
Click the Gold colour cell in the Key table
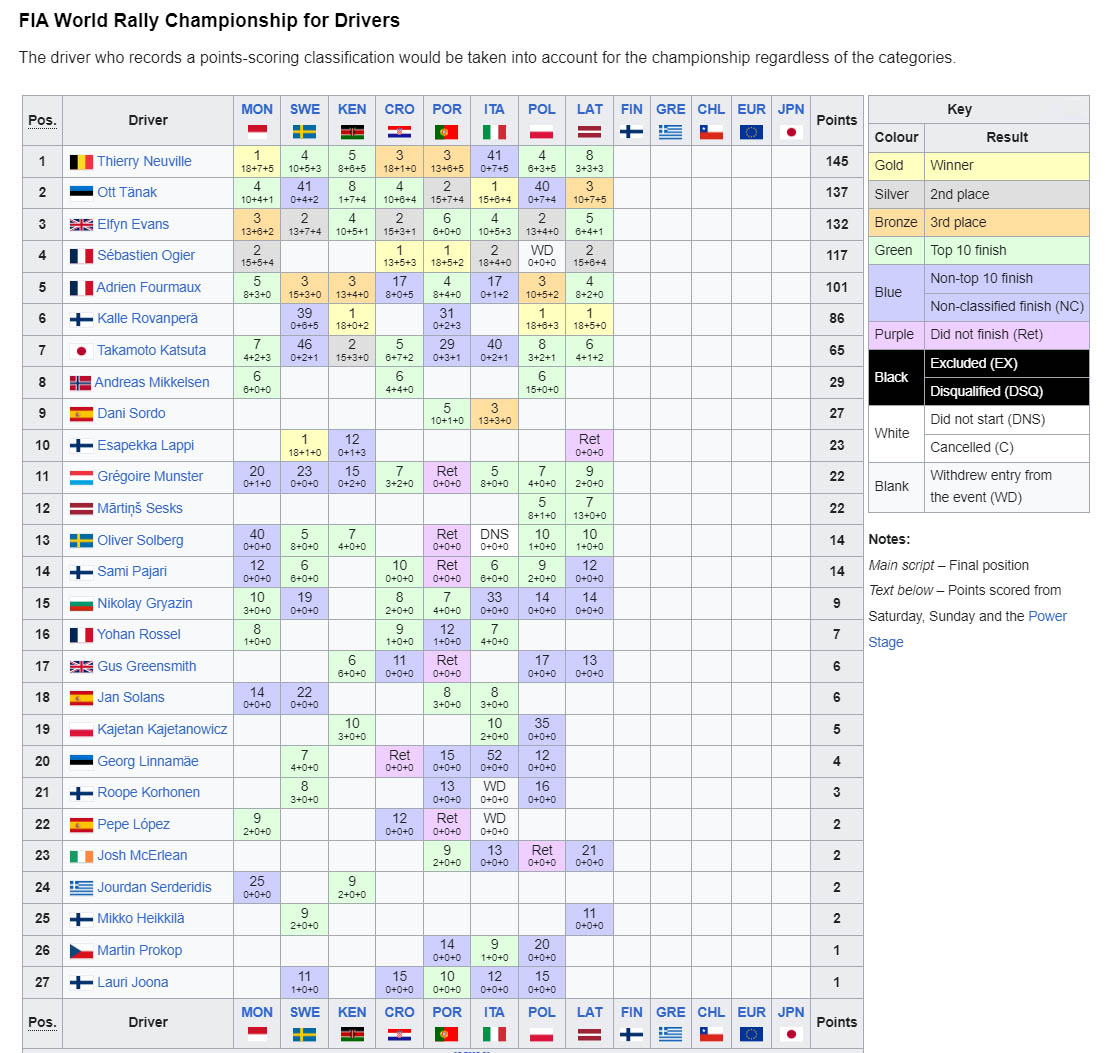[896, 166]
